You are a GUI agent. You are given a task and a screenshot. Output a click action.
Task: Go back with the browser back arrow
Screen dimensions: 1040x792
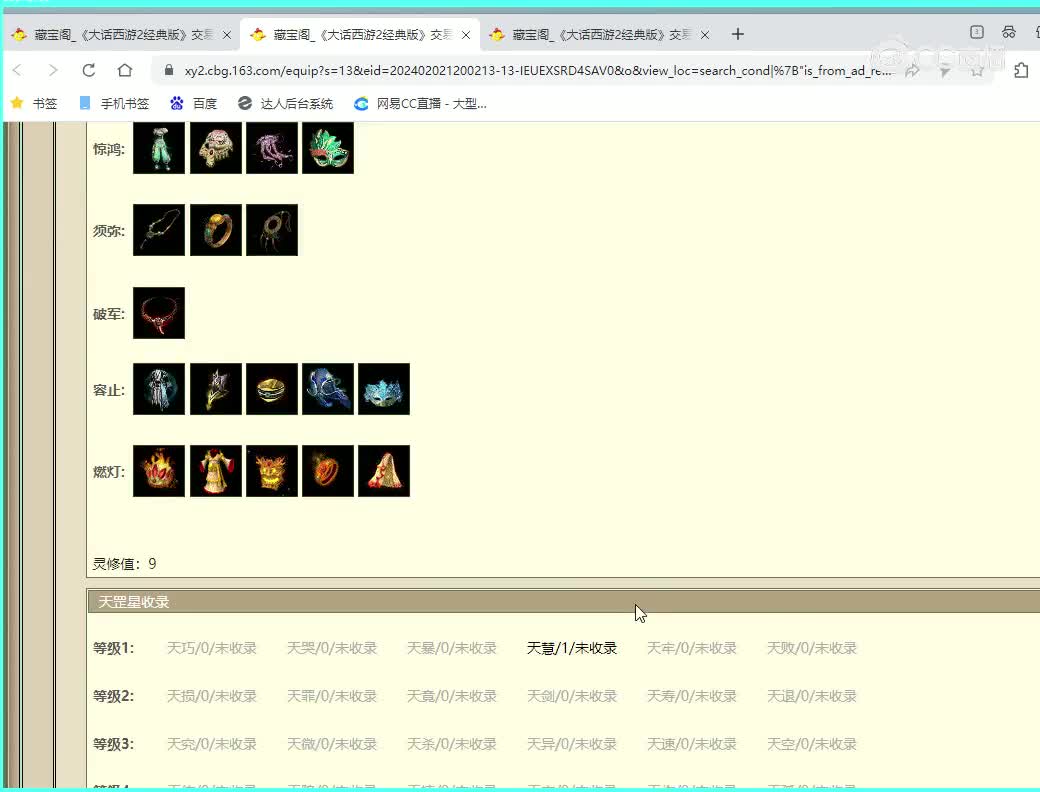point(18,70)
